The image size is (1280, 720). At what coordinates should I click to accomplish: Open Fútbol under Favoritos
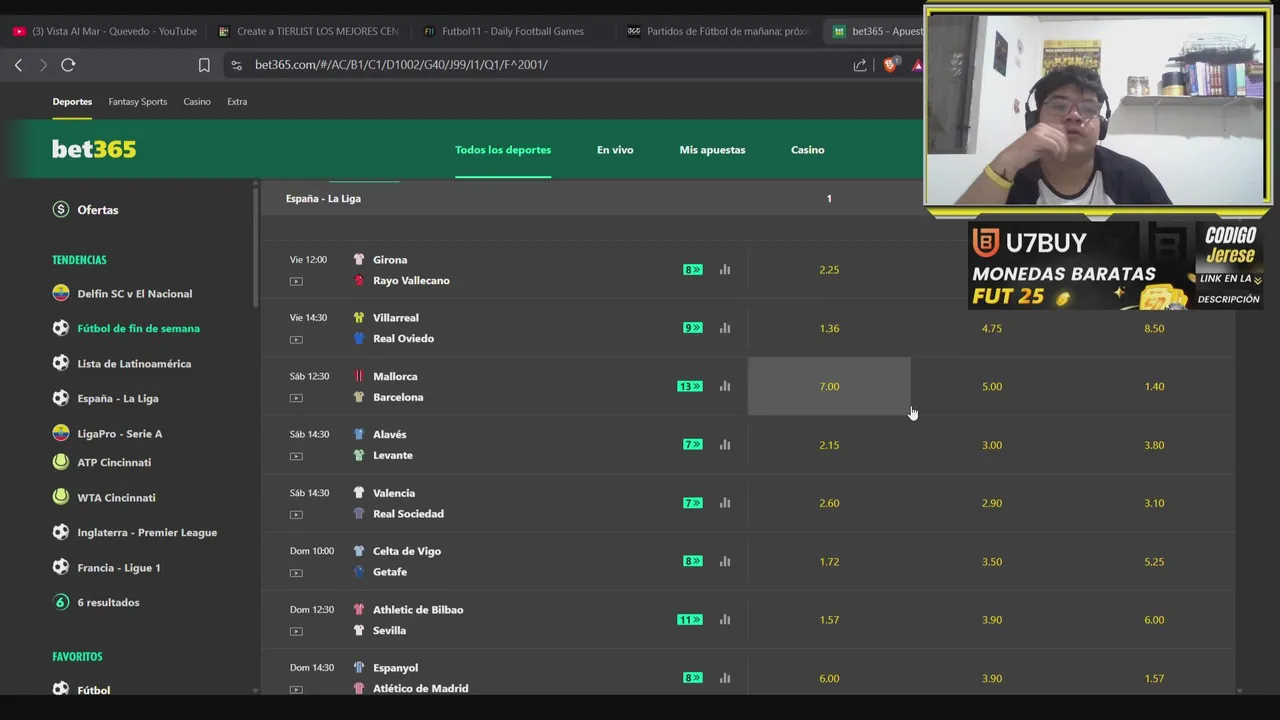point(94,690)
